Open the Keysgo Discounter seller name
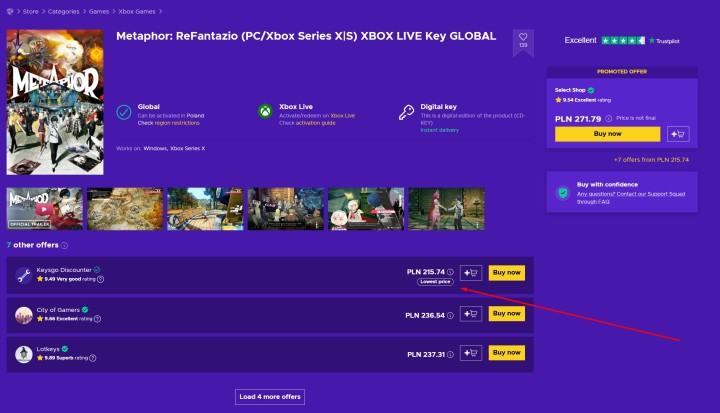The width and height of the screenshot is (720, 413). point(64,270)
